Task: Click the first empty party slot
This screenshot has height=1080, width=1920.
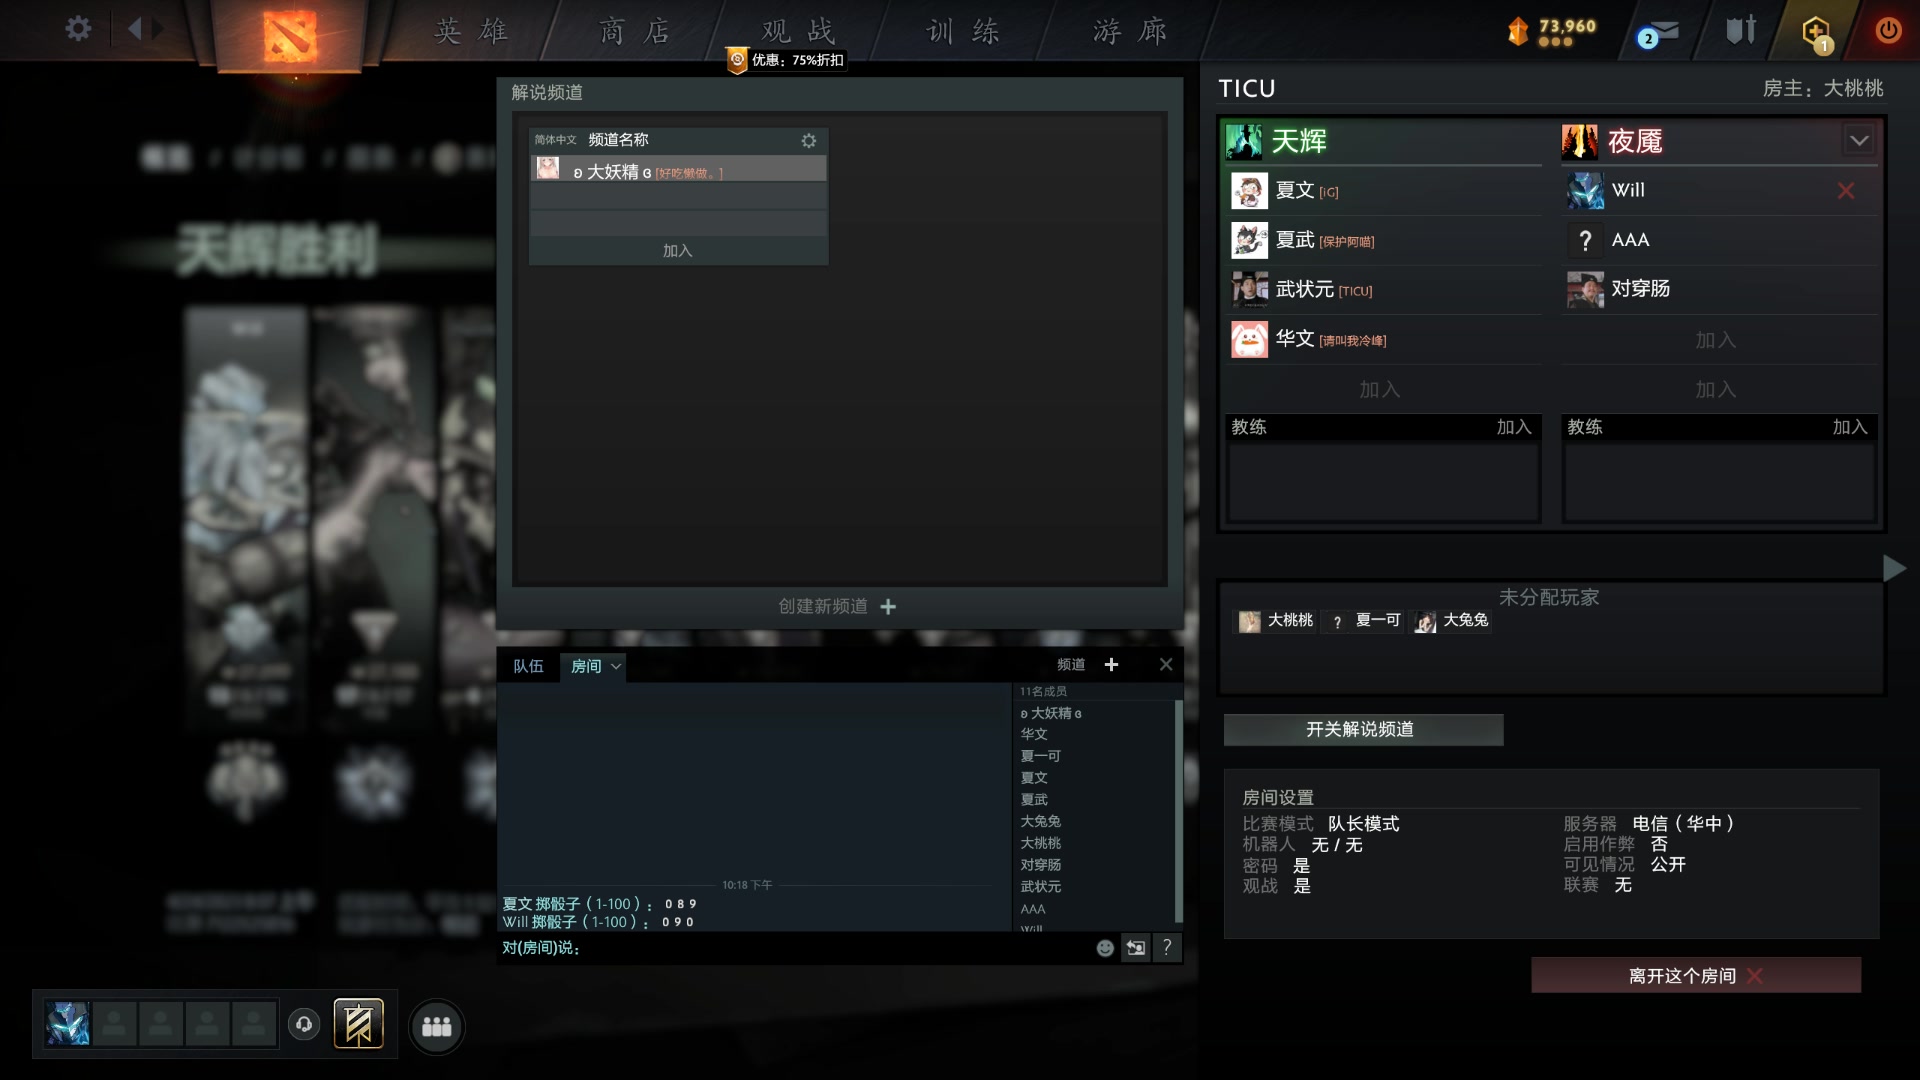Action: [x=115, y=1025]
